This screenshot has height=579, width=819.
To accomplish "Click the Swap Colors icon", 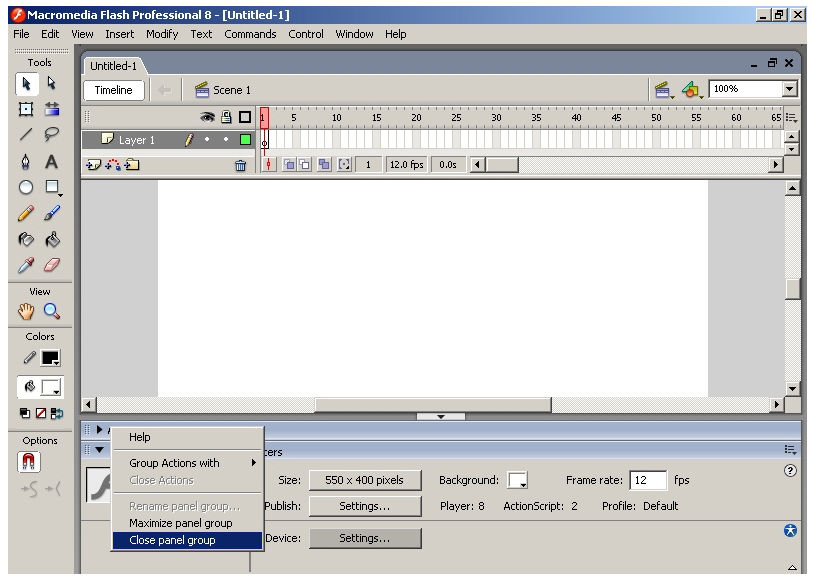I will [x=57, y=413].
